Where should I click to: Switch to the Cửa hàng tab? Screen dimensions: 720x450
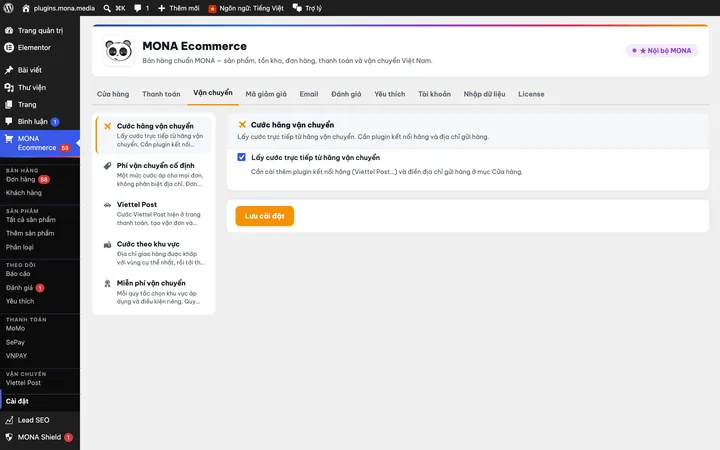pos(113,94)
